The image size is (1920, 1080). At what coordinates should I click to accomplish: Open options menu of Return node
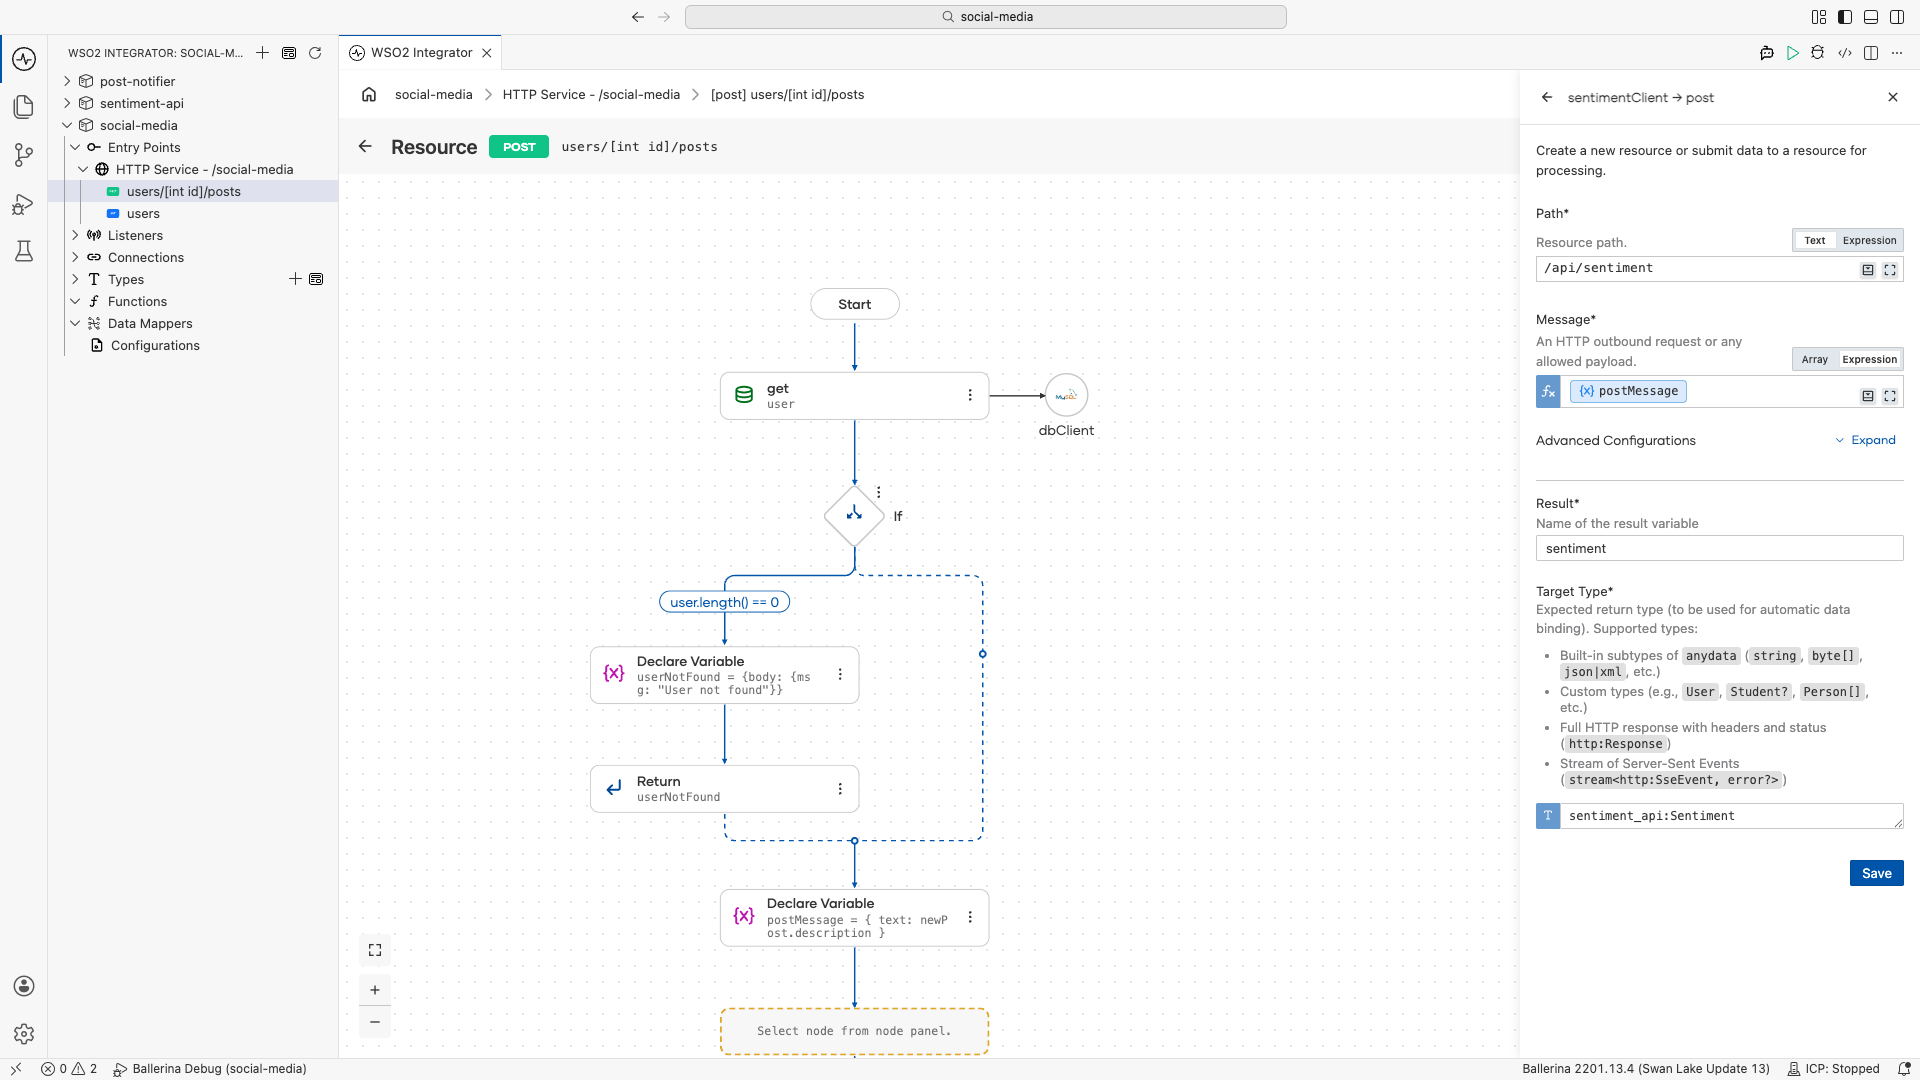pyautogui.click(x=840, y=789)
